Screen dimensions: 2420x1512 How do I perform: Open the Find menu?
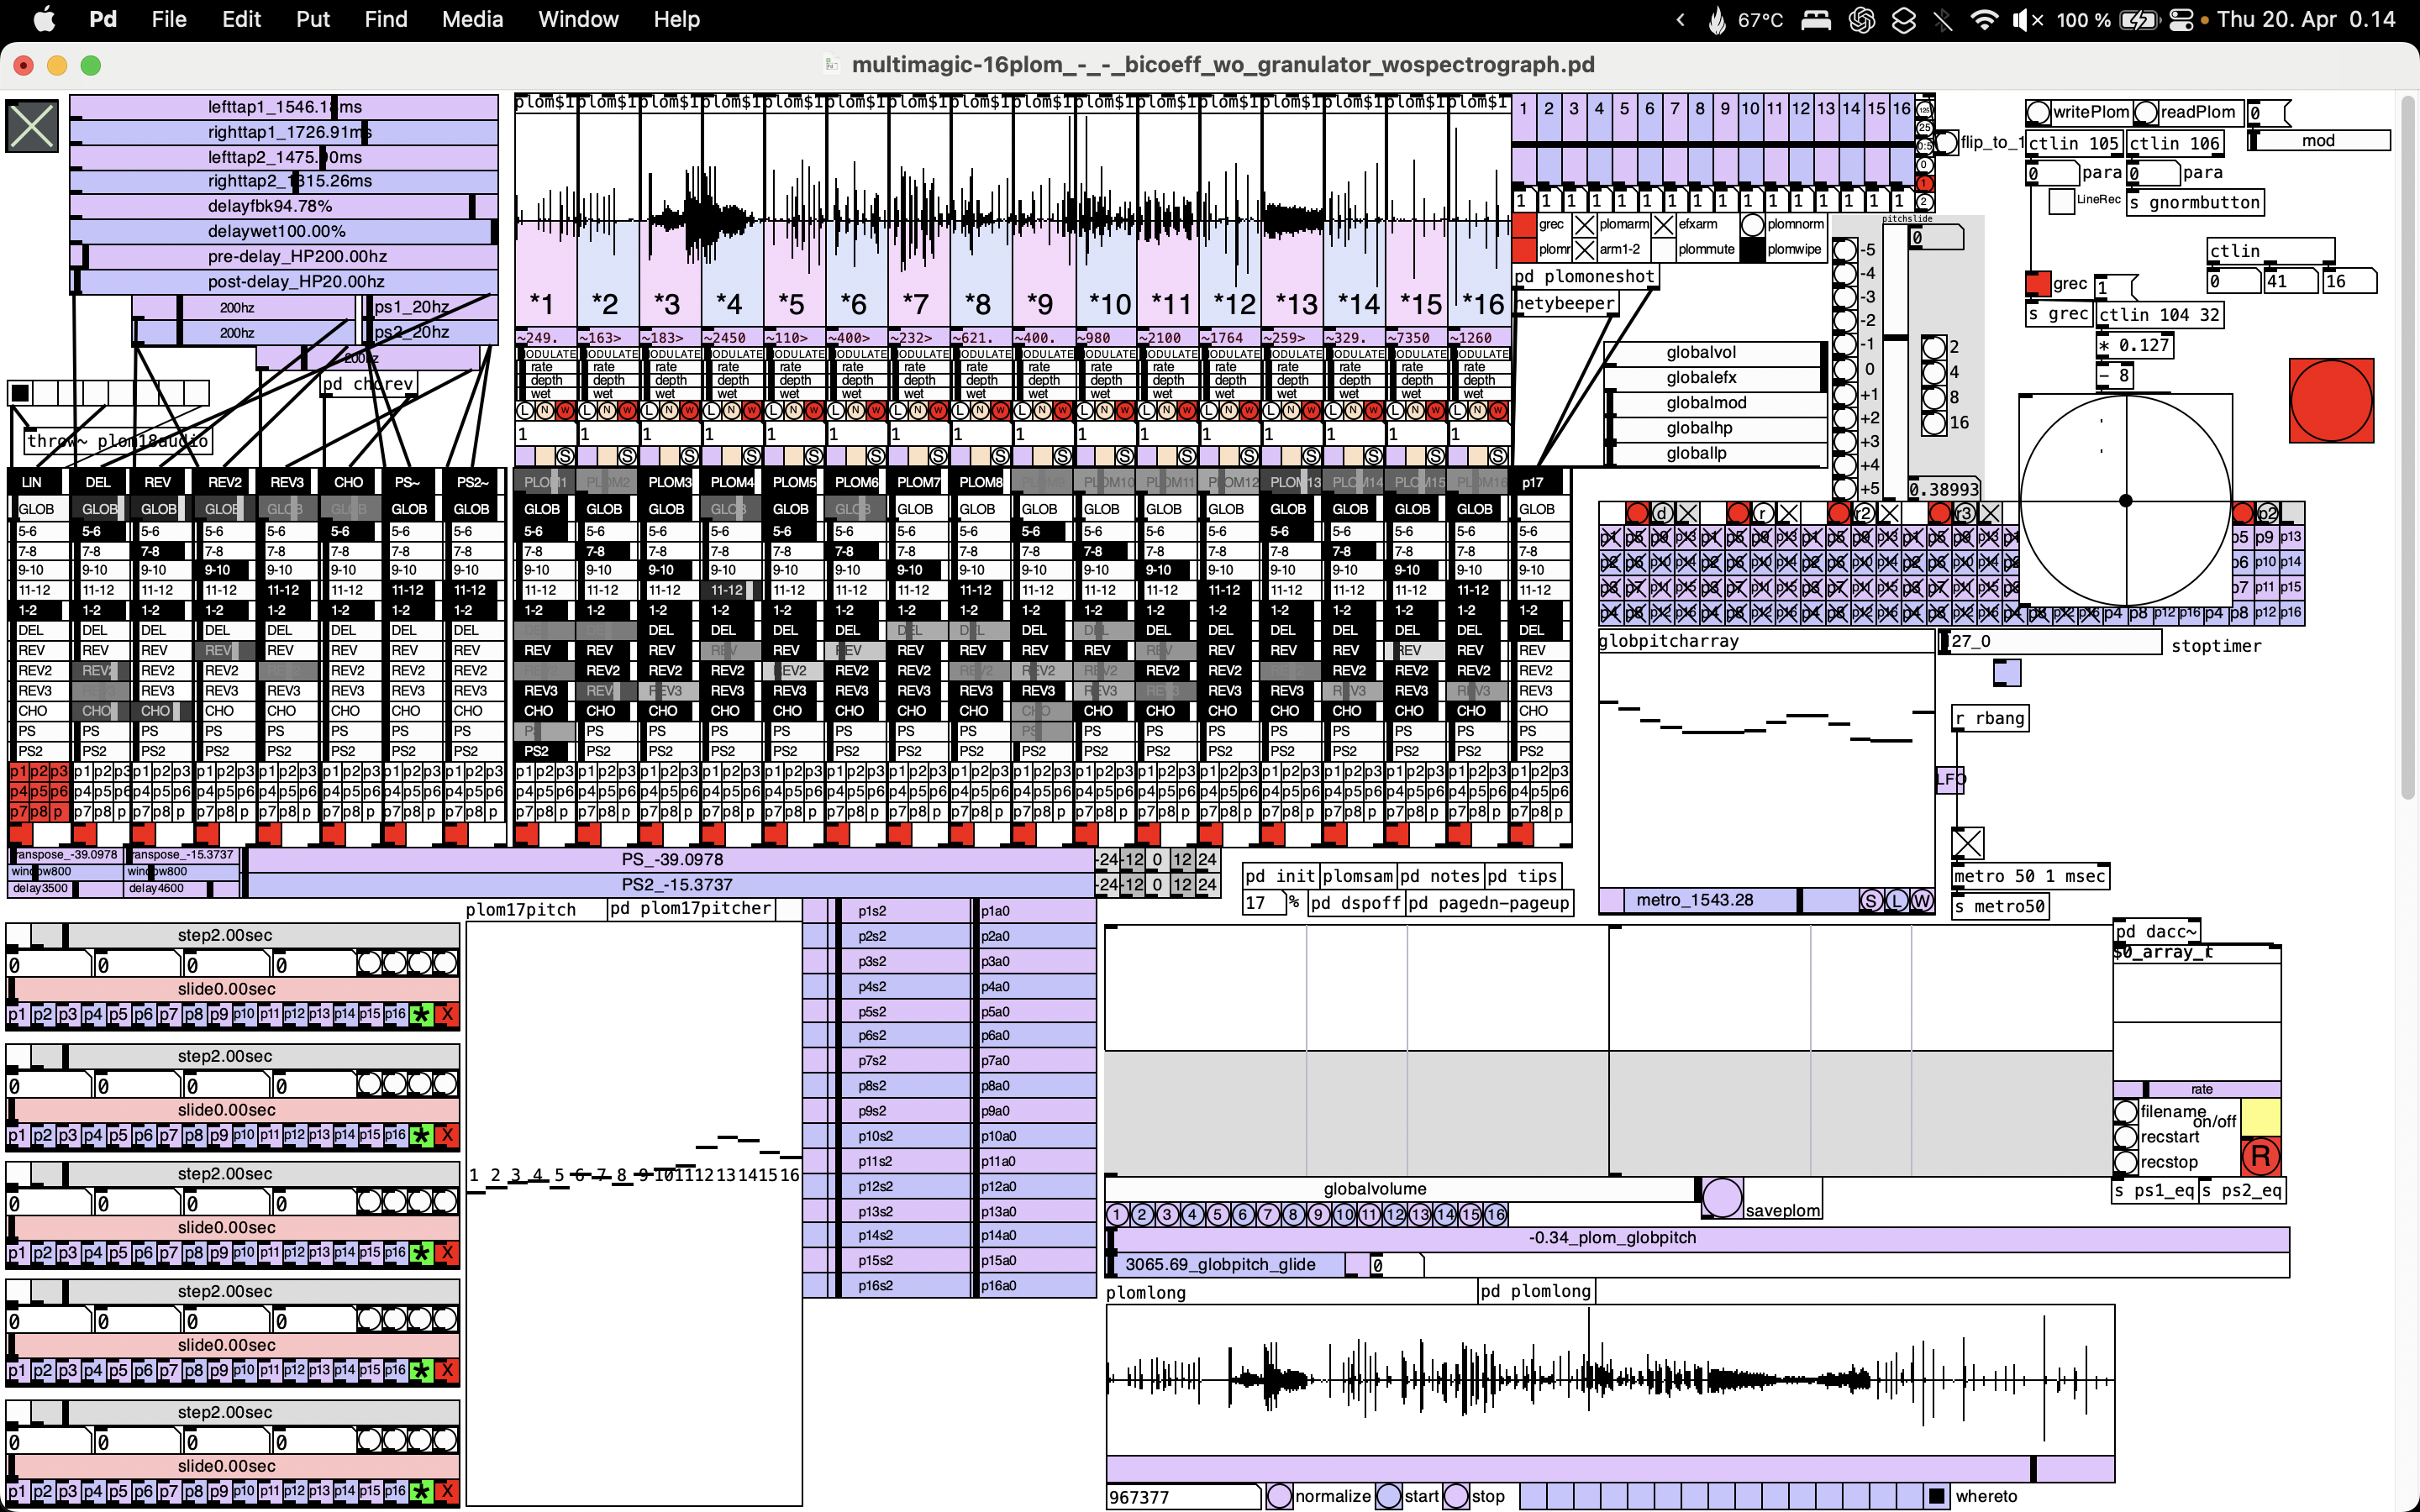click(x=386, y=19)
